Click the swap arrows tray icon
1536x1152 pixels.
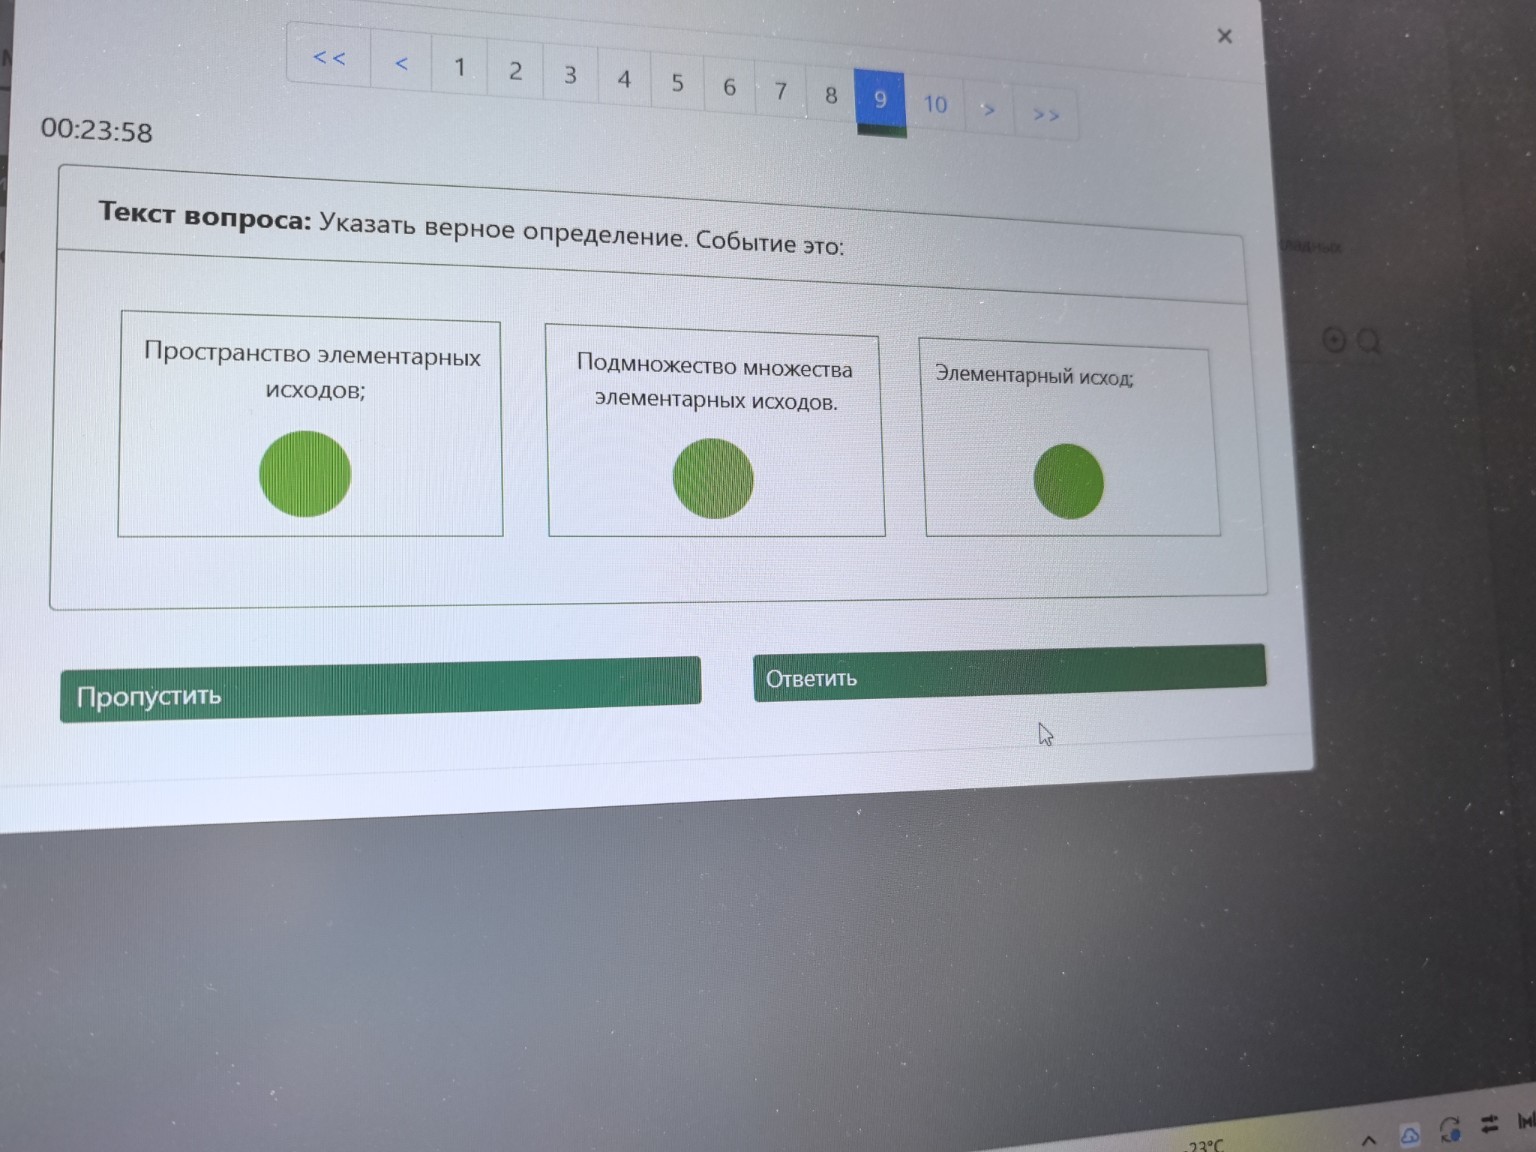coord(1490,1124)
